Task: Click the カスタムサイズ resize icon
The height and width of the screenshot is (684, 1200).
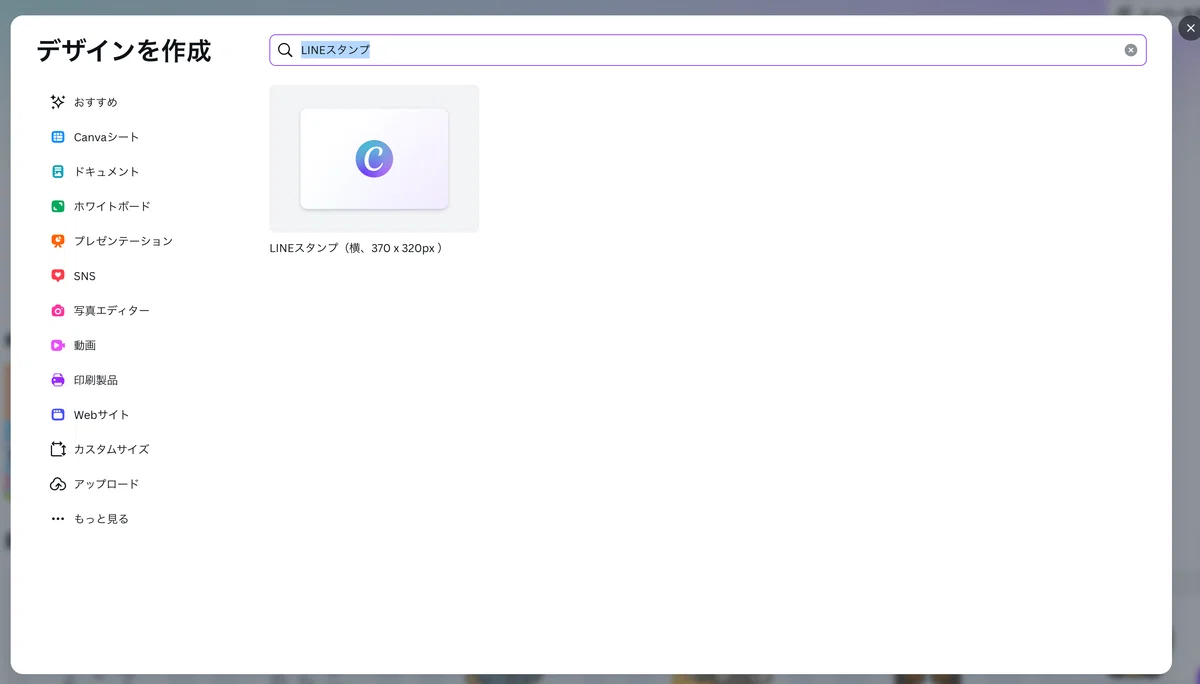Action: pos(58,449)
